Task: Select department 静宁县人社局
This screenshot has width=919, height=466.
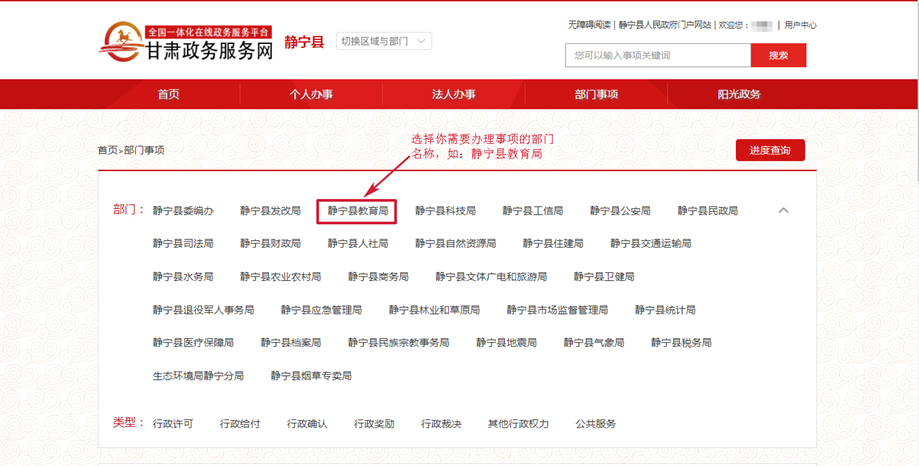Action: pyautogui.click(x=358, y=243)
